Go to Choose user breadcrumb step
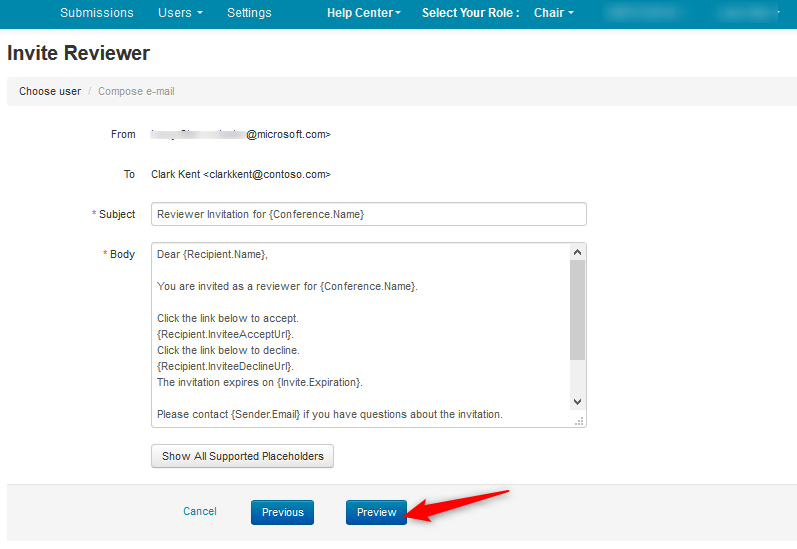 (50, 92)
